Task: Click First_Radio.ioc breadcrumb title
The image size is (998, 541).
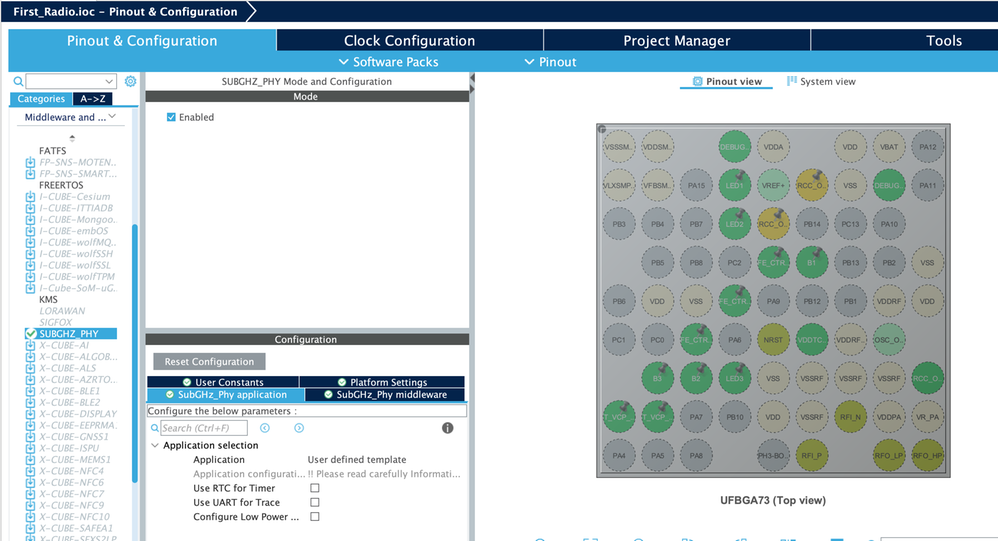Action: 125,11
